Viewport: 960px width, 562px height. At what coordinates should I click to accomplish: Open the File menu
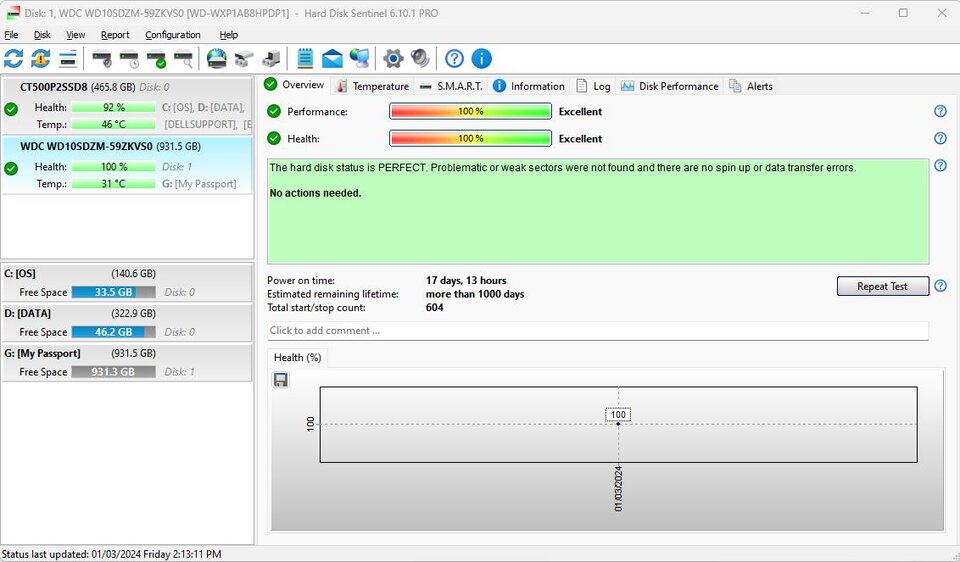11,35
